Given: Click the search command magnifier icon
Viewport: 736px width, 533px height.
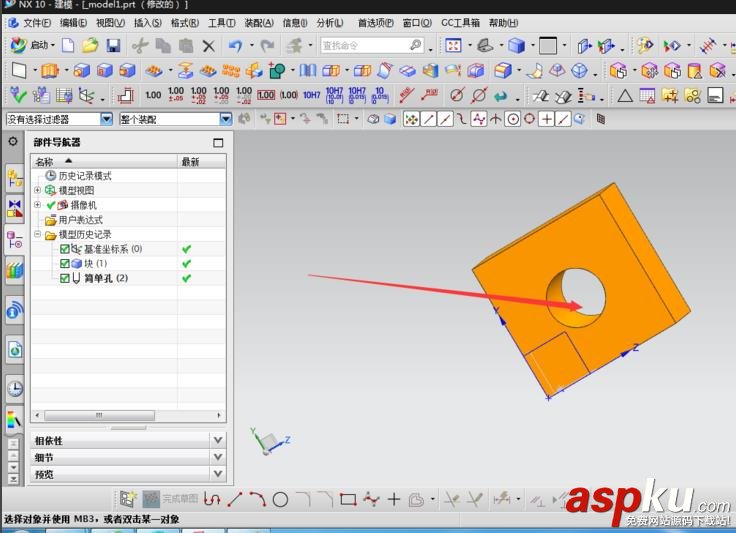Looking at the screenshot, I should click(415, 45).
